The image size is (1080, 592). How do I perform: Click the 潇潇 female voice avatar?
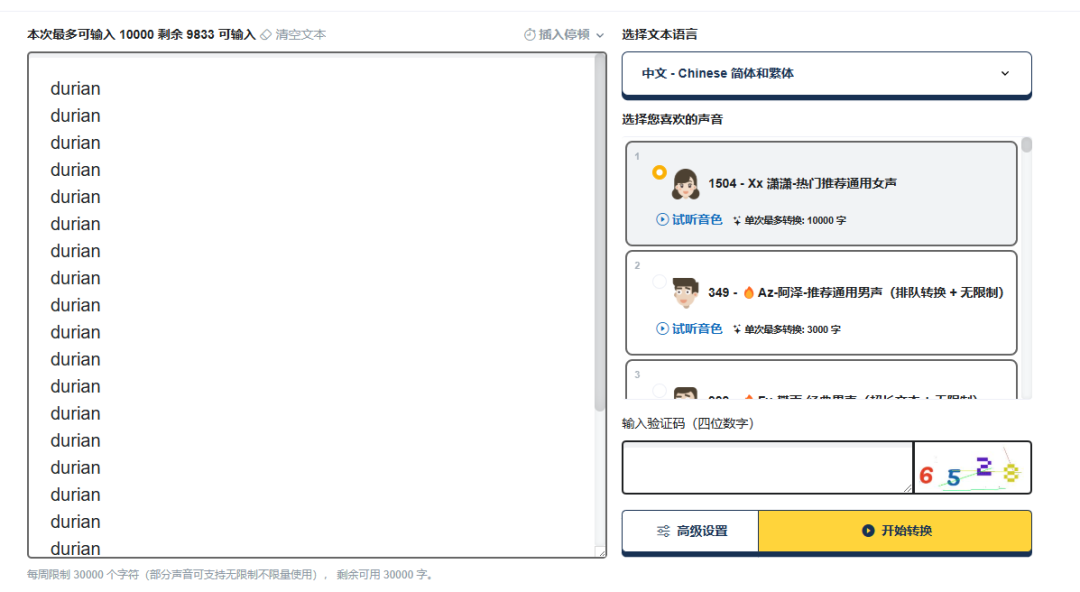pyautogui.click(x=685, y=184)
